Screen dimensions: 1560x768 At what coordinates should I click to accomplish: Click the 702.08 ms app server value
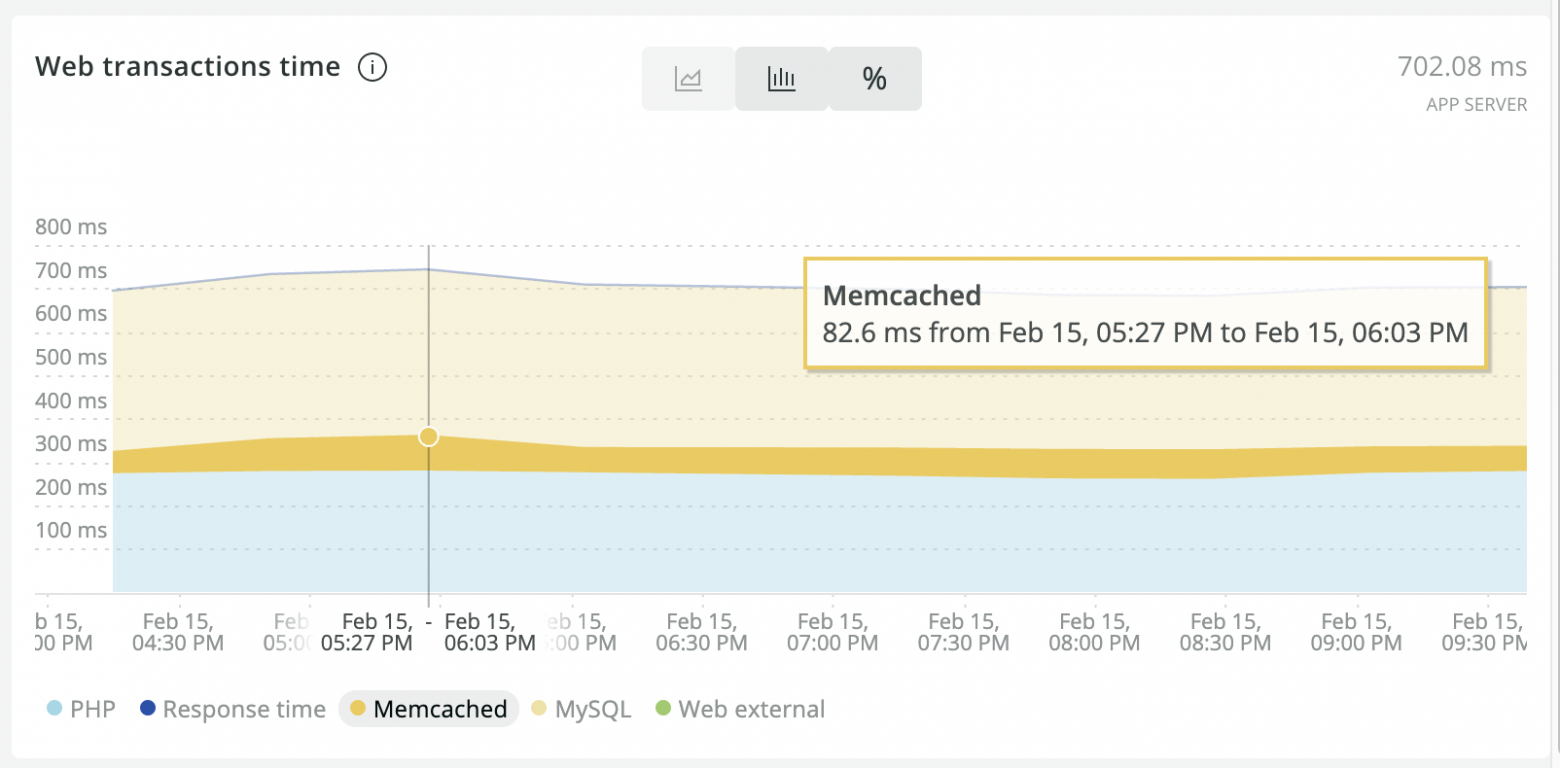pos(1461,67)
